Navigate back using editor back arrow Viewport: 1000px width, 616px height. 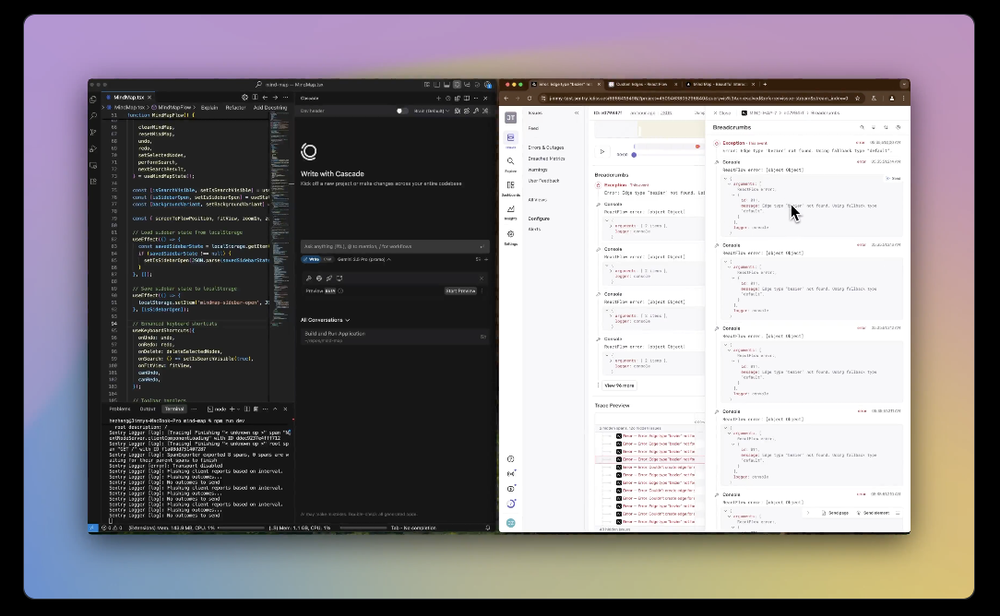coord(265,98)
